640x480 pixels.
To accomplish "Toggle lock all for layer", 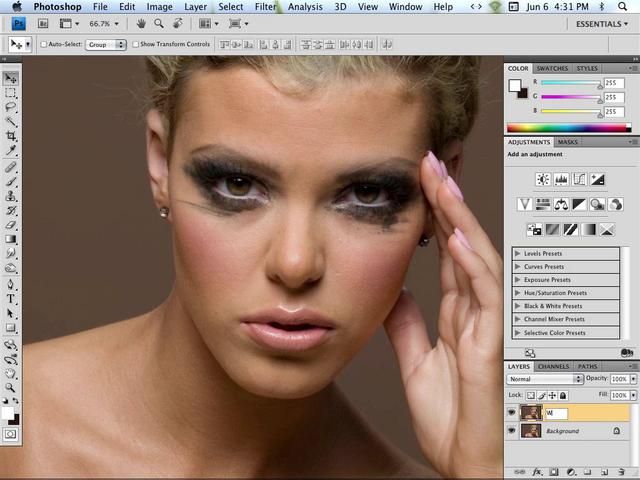I will (563, 395).
